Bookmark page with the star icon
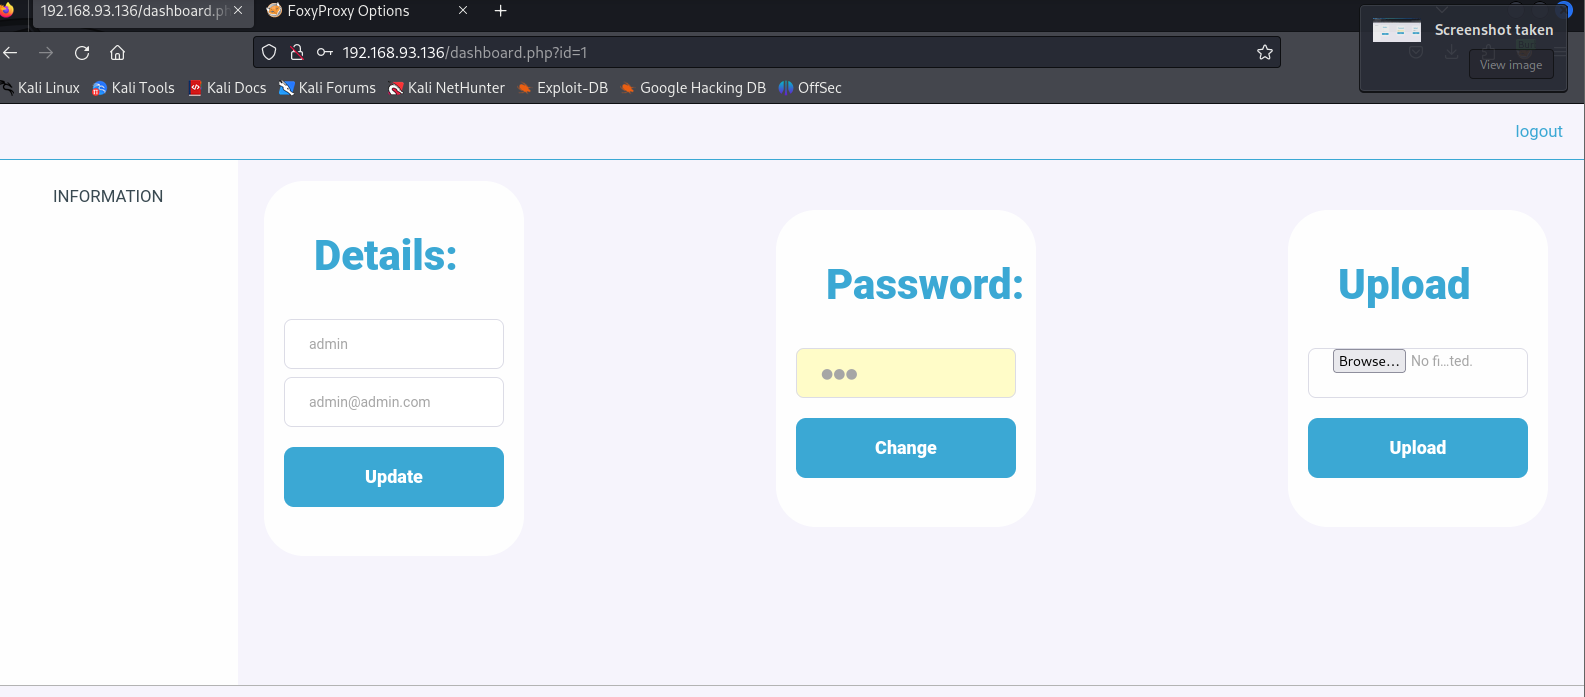The width and height of the screenshot is (1585, 697). pyautogui.click(x=1264, y=53)
